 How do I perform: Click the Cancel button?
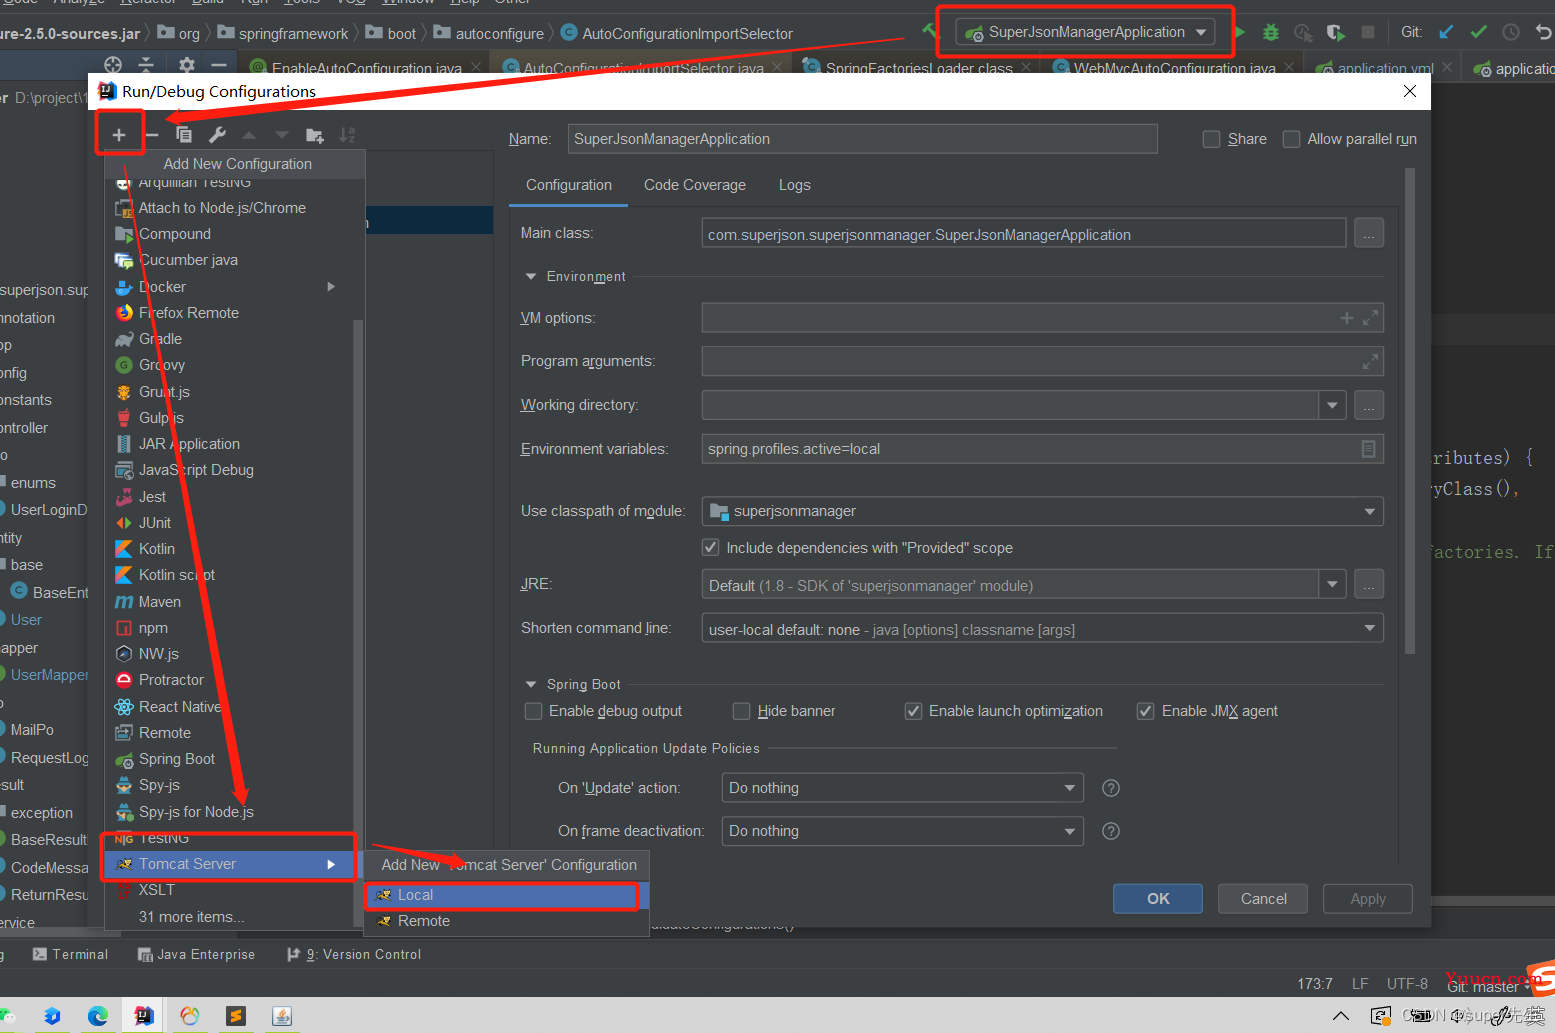pos(1264,898)
